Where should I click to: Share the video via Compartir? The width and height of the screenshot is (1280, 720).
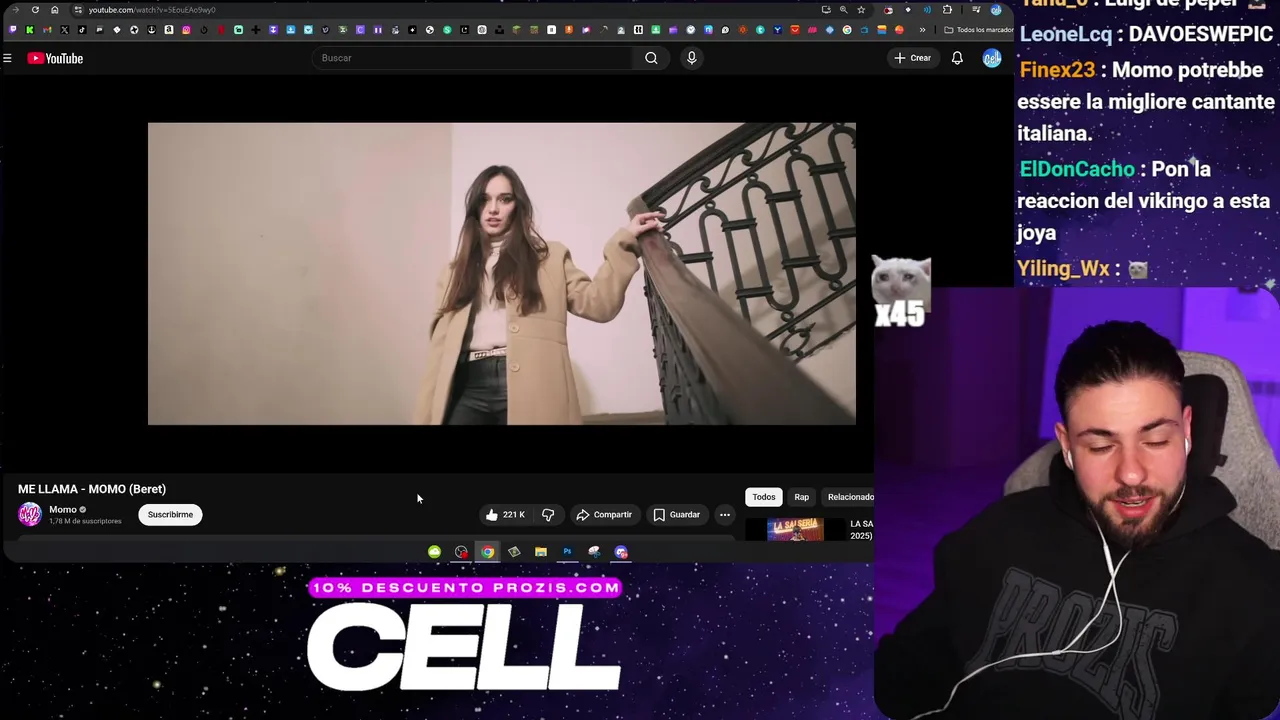pyautogui.click(x=604, y=515)
